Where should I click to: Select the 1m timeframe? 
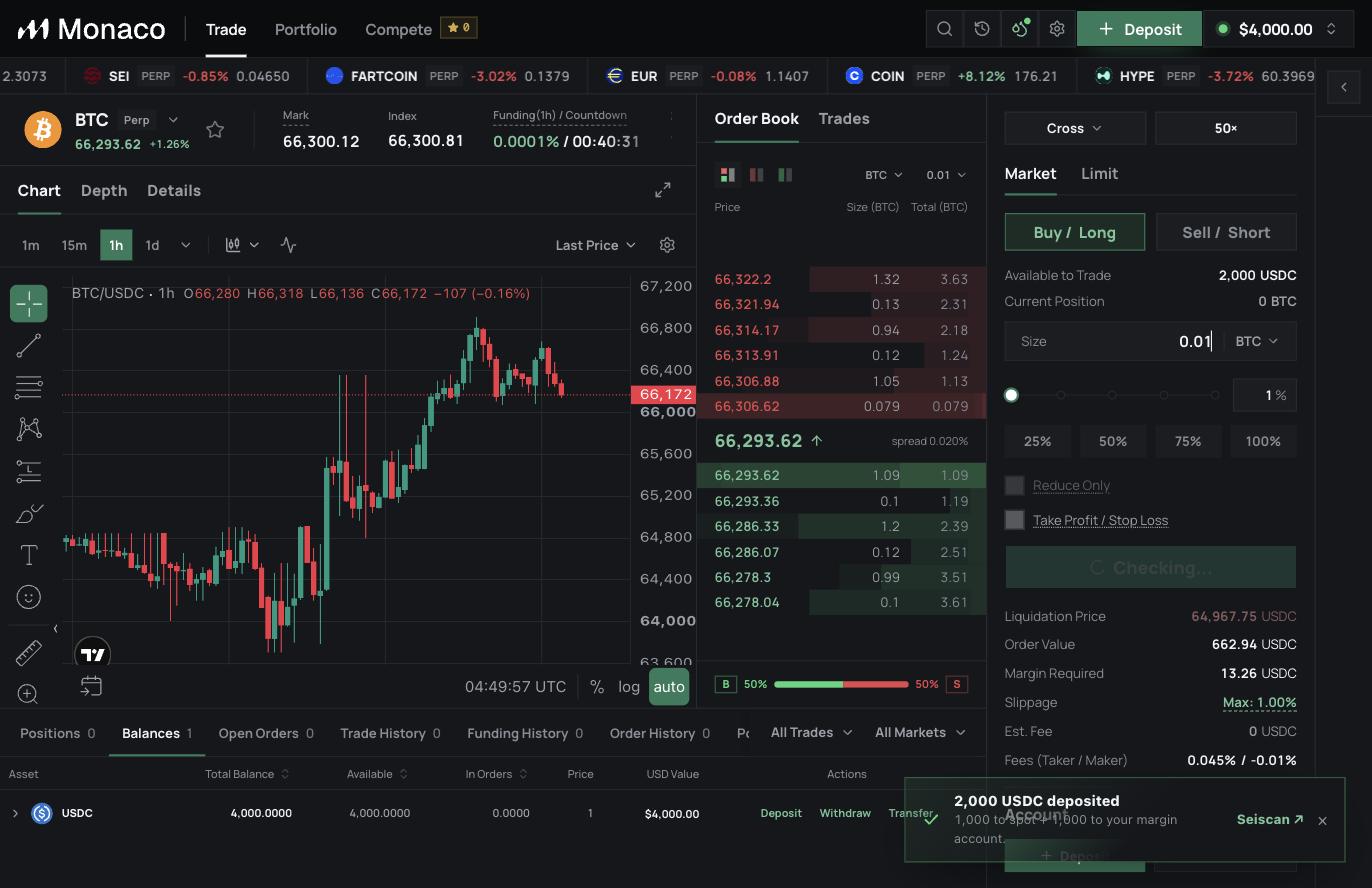tap(31, 245)
